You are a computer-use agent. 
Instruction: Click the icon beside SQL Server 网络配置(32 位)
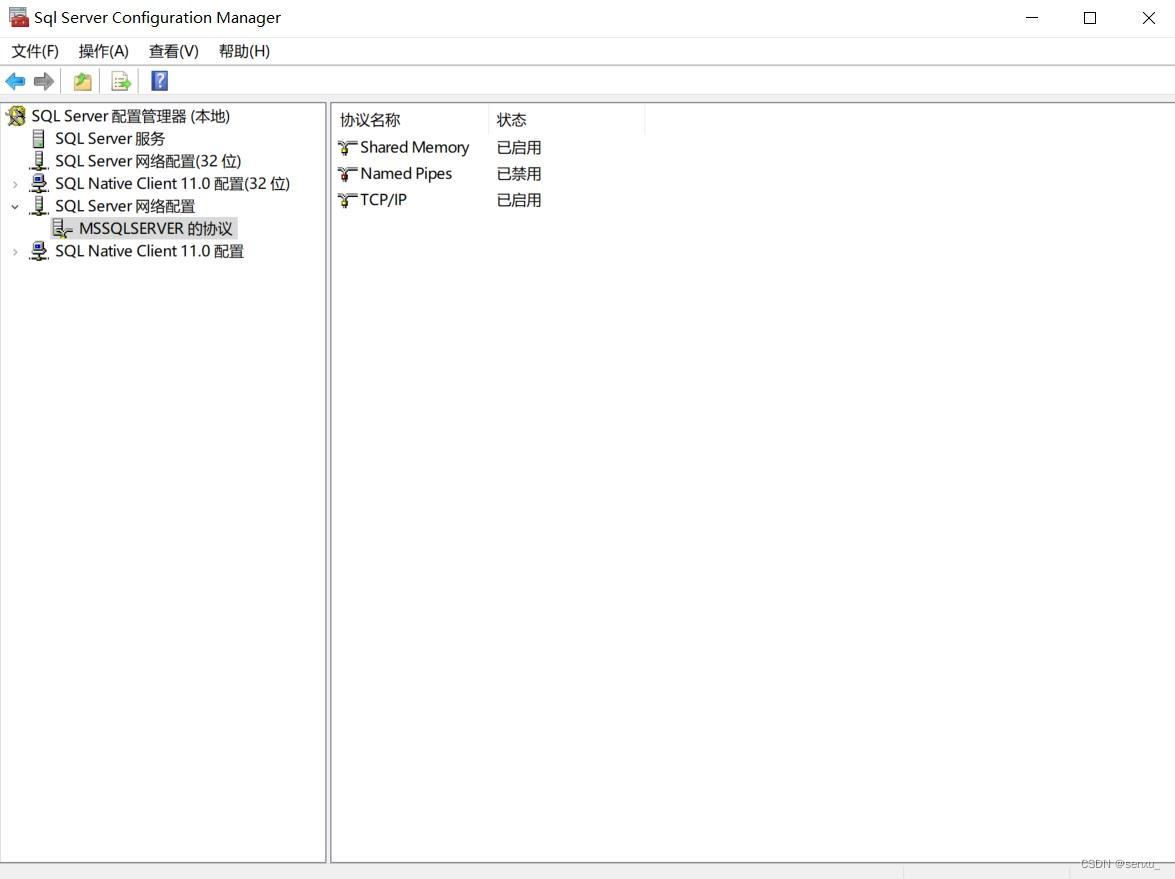(38, 161)
